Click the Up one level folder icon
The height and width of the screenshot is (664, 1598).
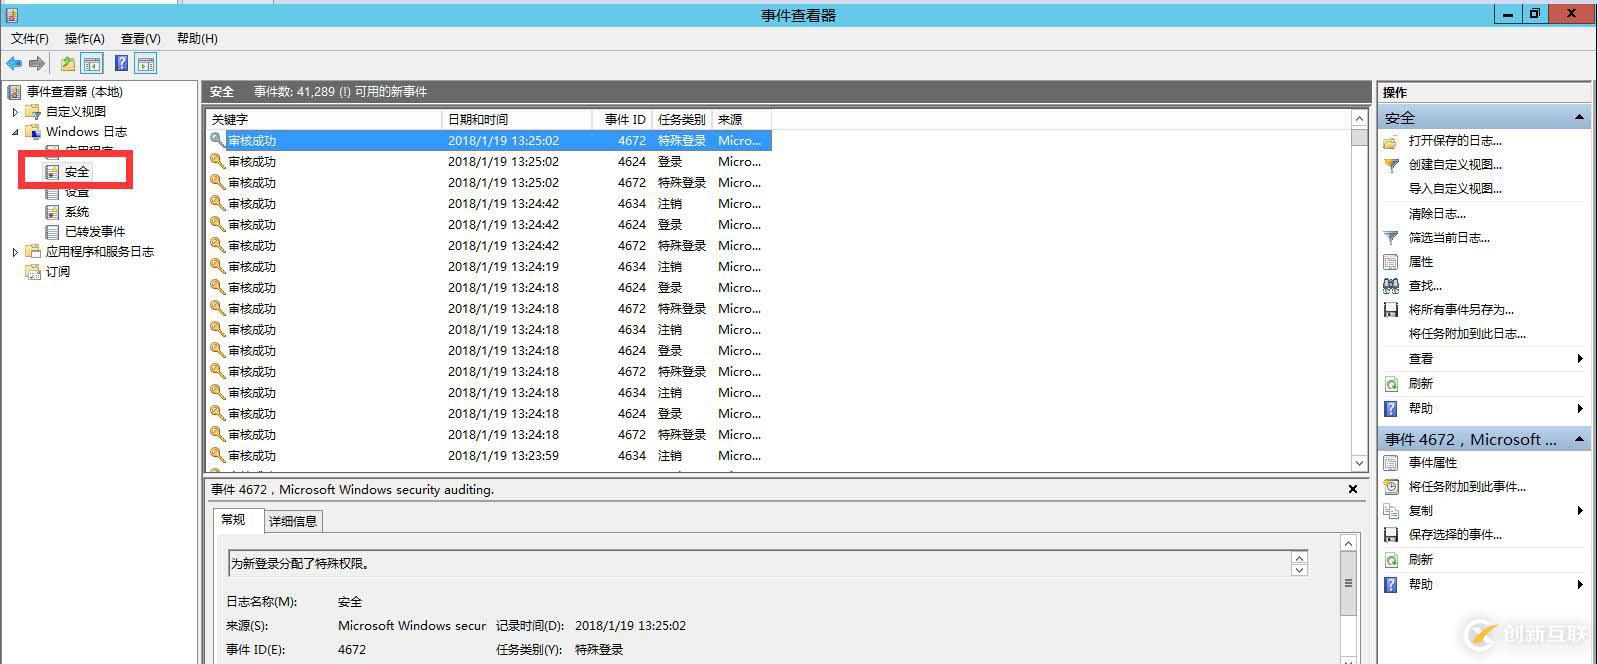(67, 64)
